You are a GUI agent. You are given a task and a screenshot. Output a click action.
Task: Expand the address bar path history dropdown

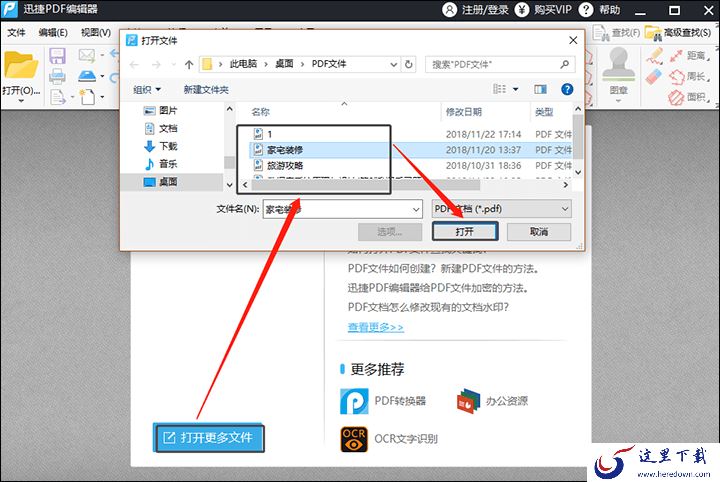[394, 64]
